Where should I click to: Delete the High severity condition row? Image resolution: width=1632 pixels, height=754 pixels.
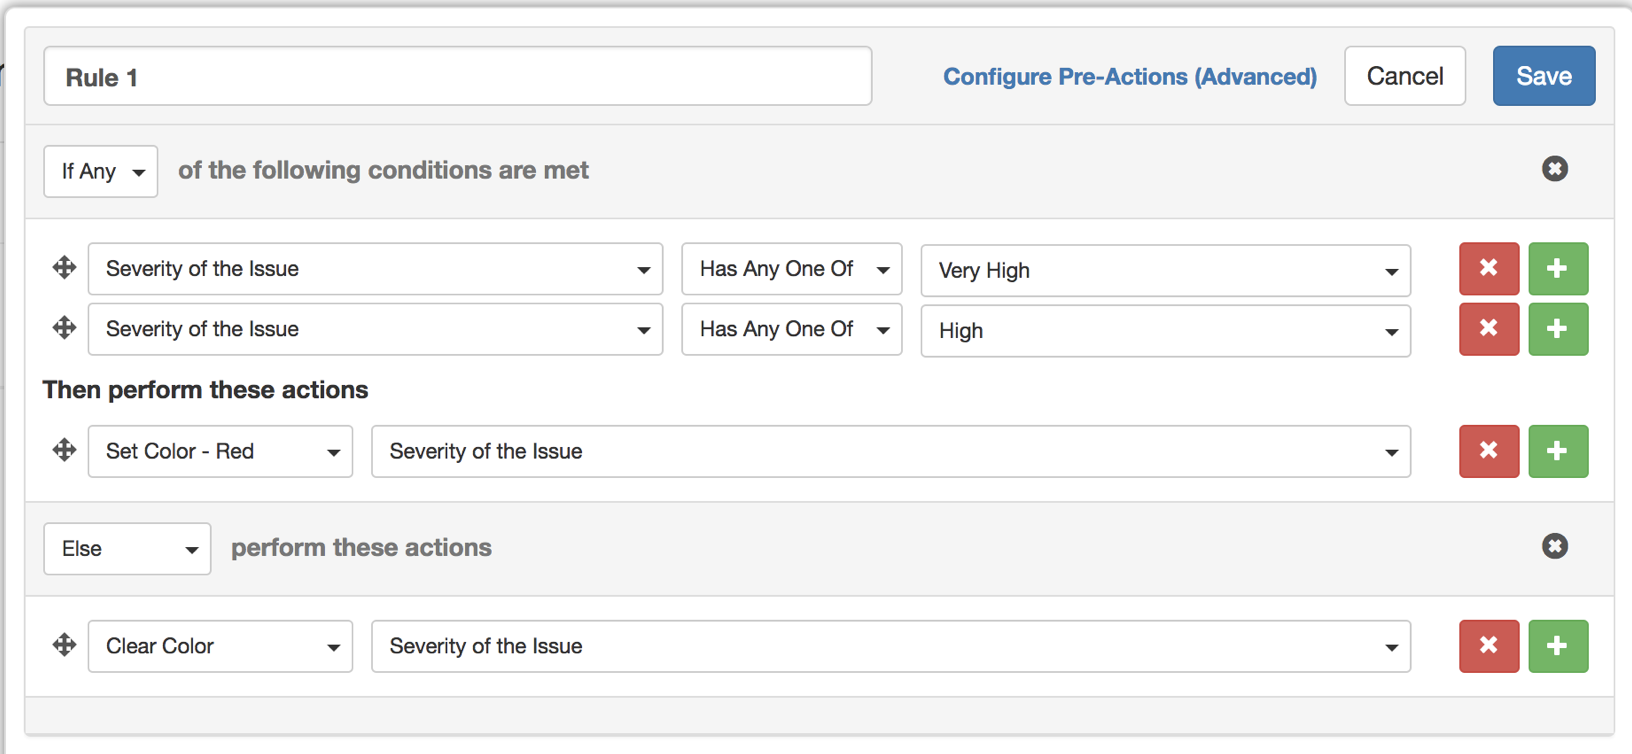click(x=1488, y=329)
